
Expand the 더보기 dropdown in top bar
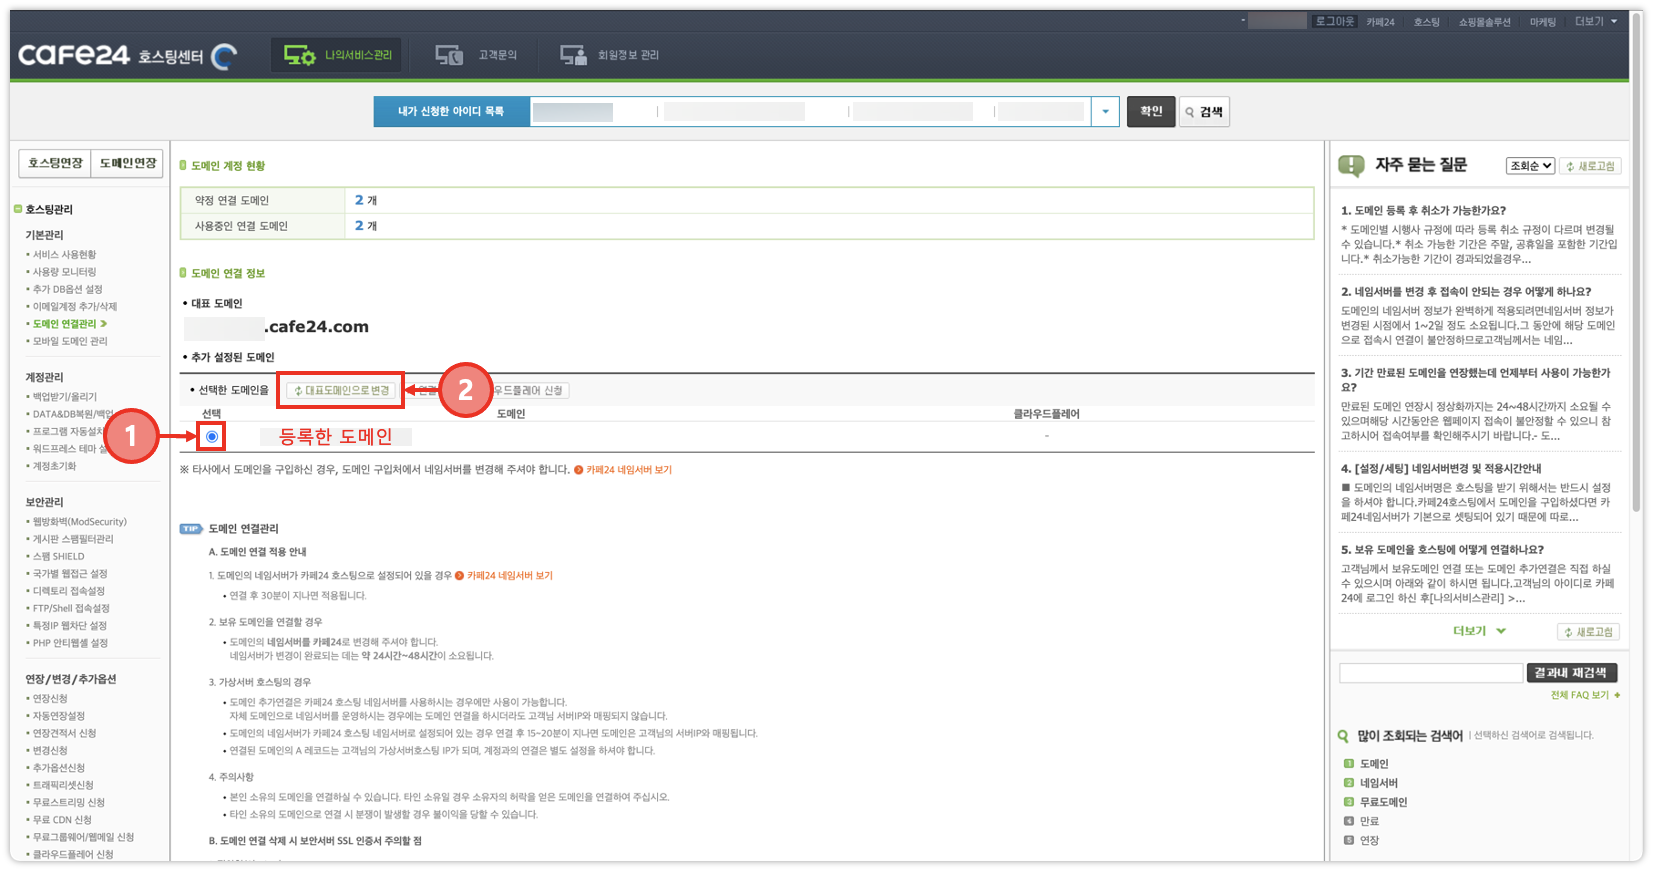pos(1596,21)
